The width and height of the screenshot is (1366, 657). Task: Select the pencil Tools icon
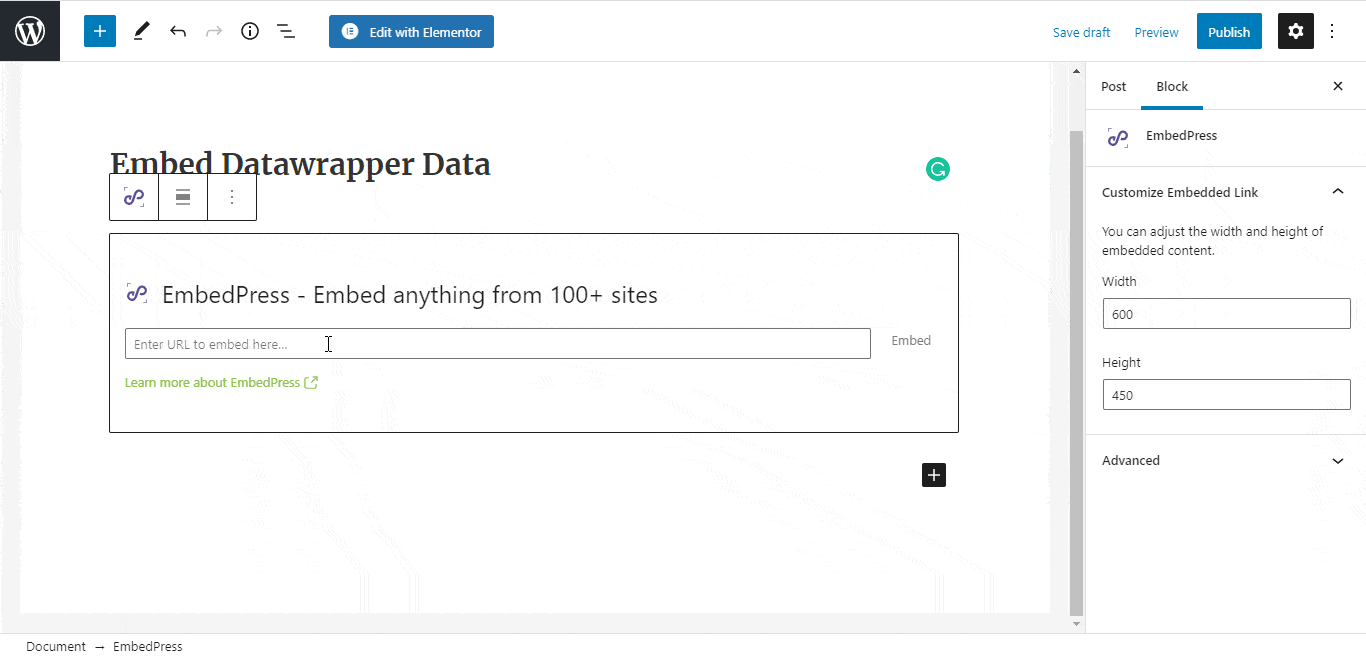coord(141,31)
